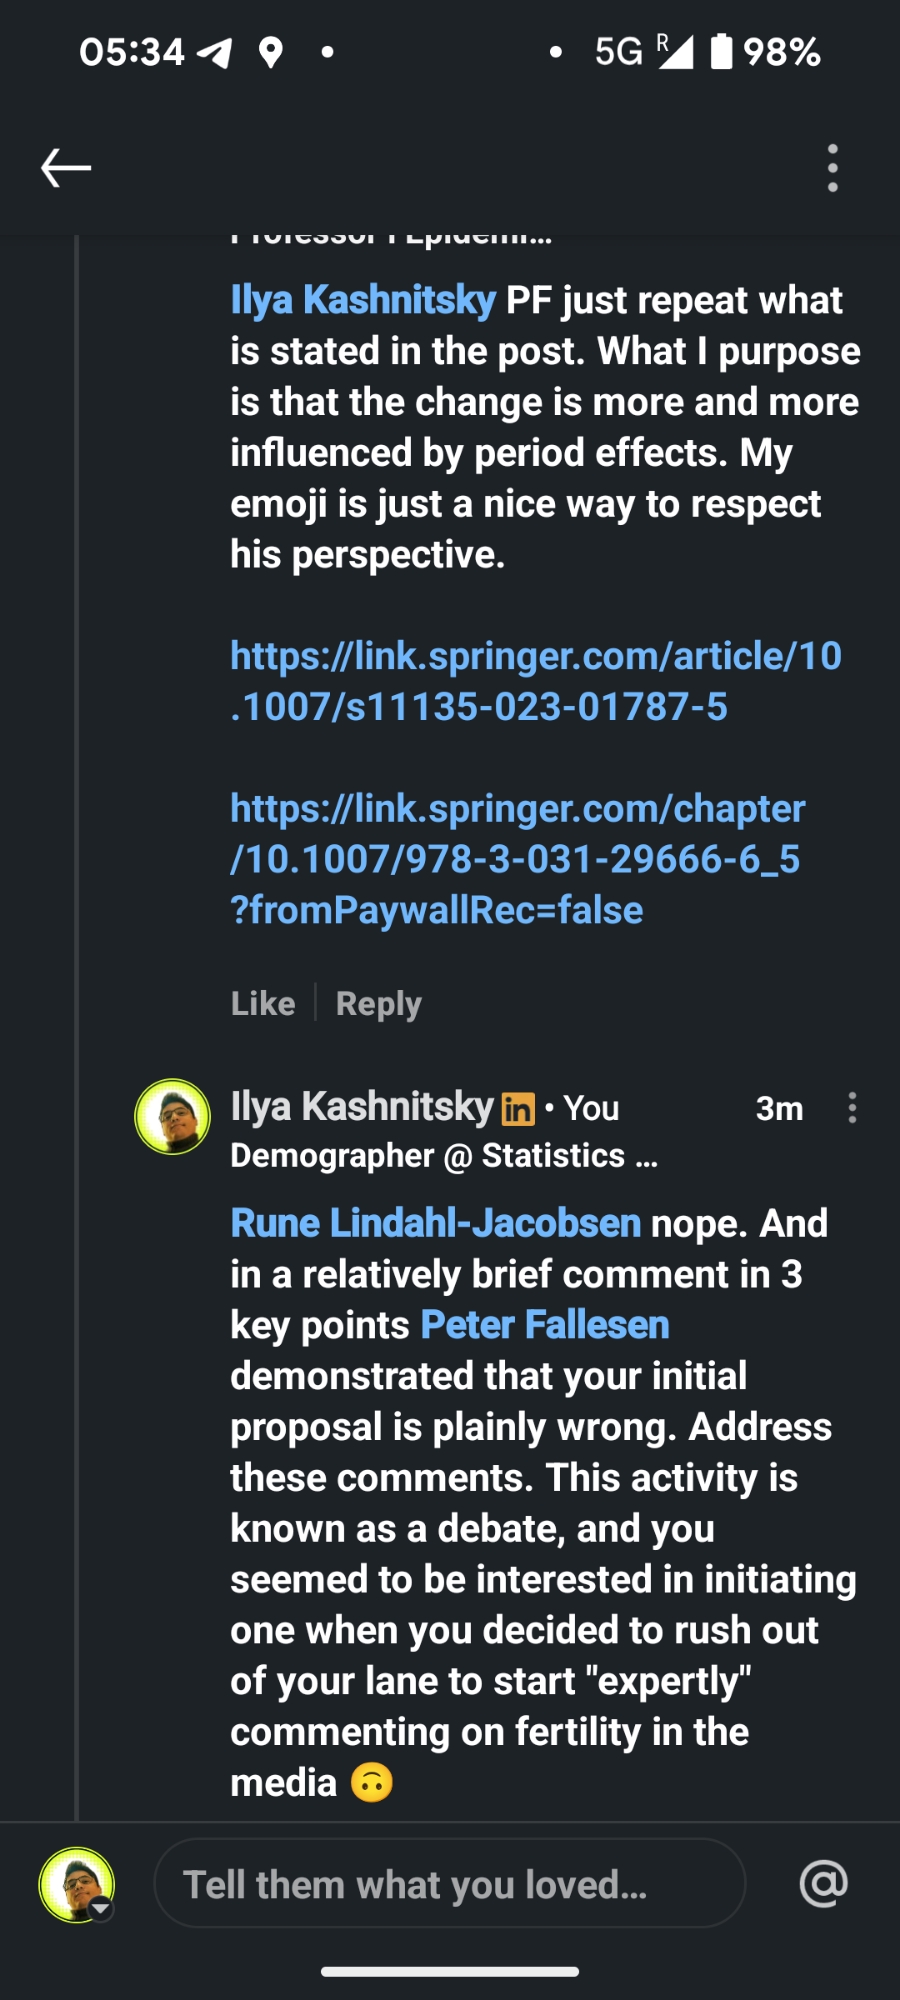The height and width of the screenshot is (2000, 900).
Task: Open the springer.com chapter link
Action: tap(517, 859)
